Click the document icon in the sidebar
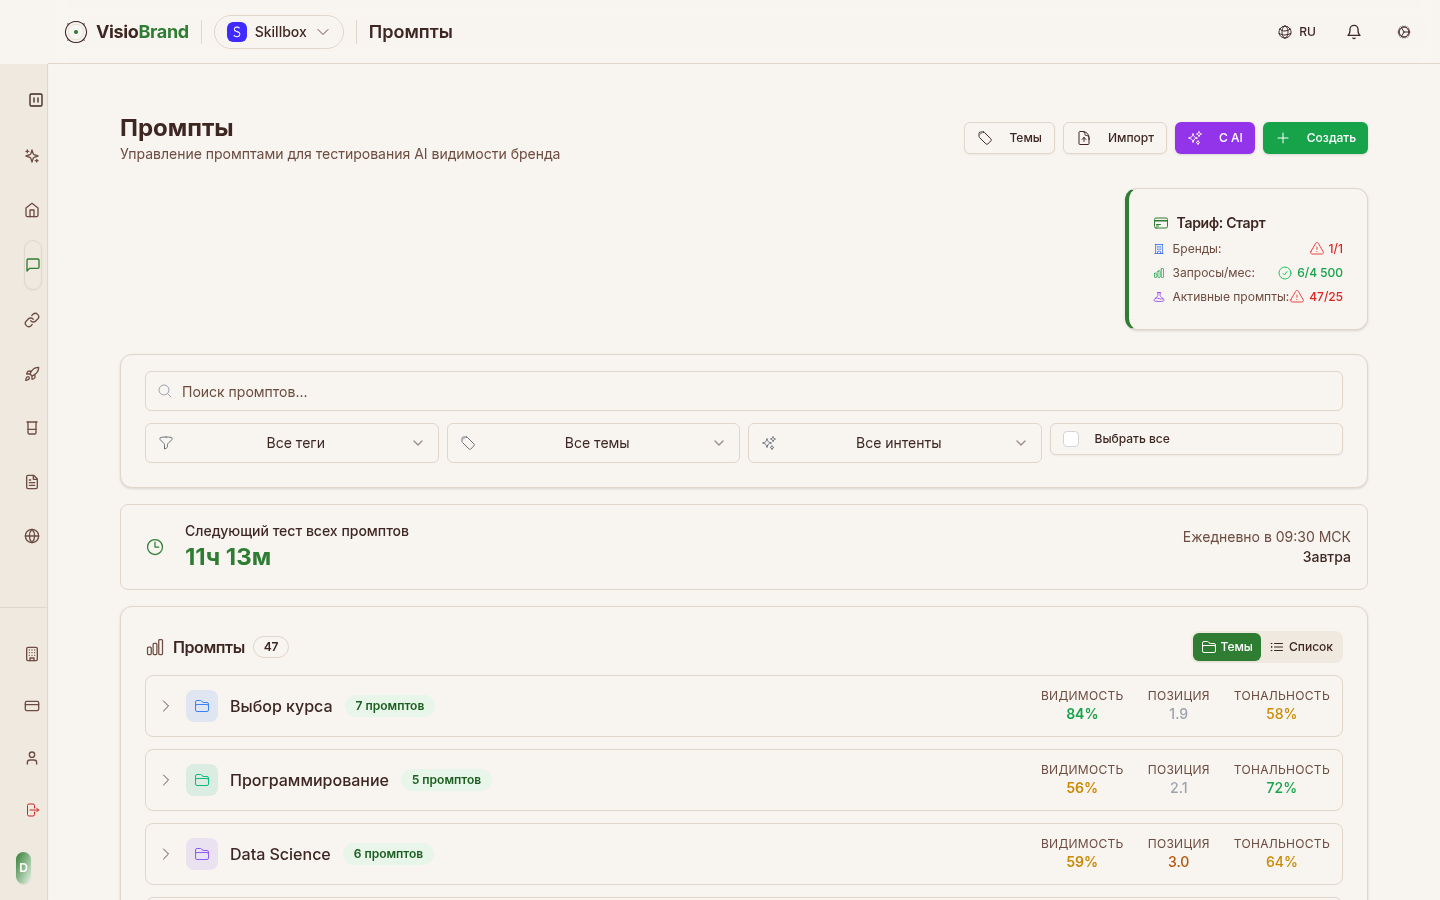 (x=32, y=482)
